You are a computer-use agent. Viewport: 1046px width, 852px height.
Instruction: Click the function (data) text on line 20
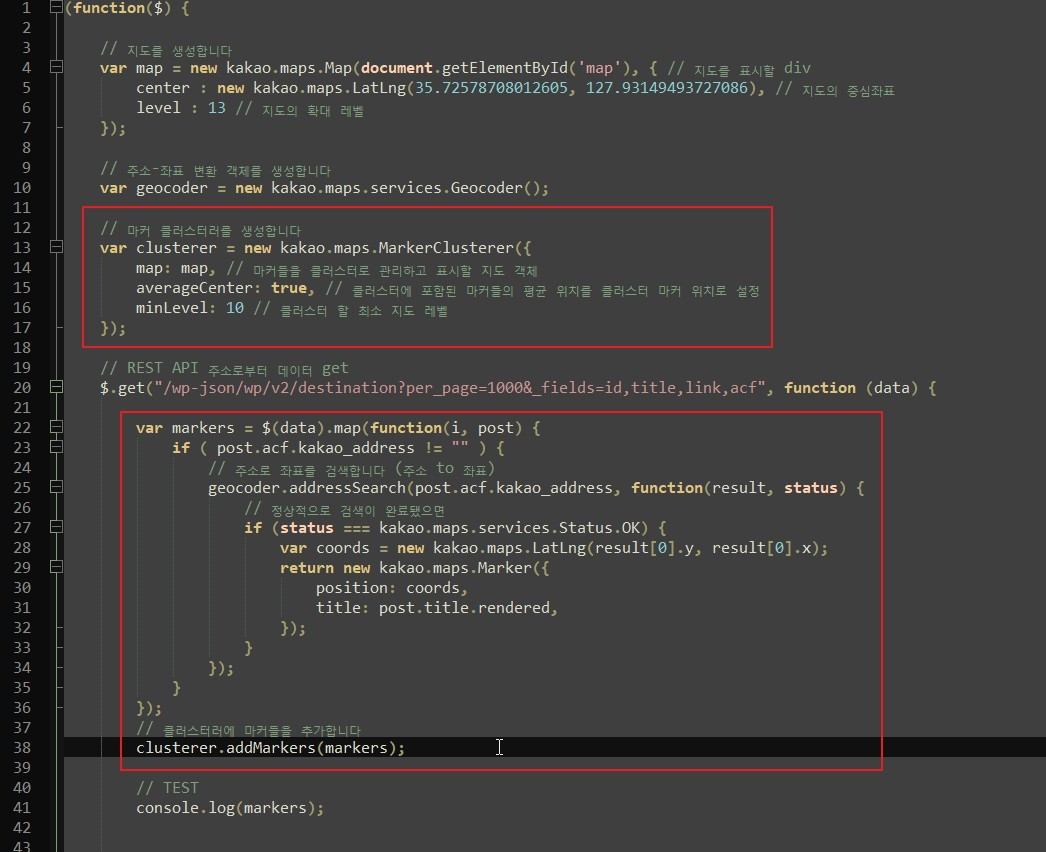pos(851,388)
